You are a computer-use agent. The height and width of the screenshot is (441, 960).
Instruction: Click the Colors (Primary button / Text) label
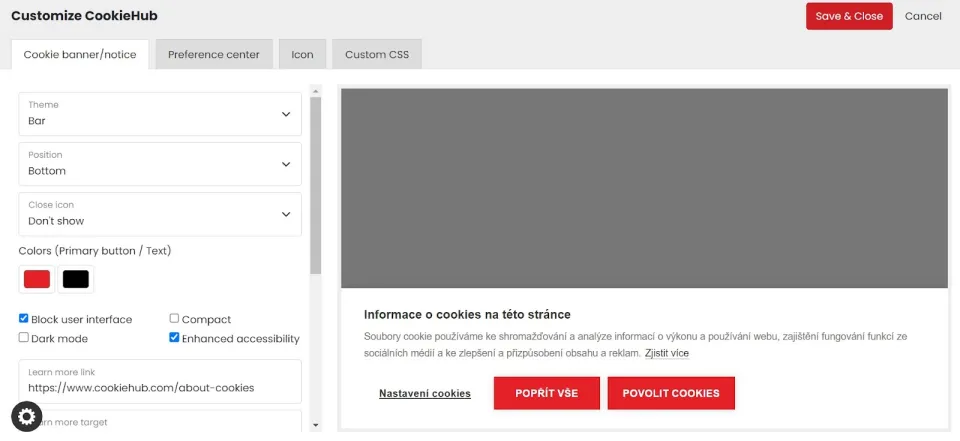coord(95,251)
